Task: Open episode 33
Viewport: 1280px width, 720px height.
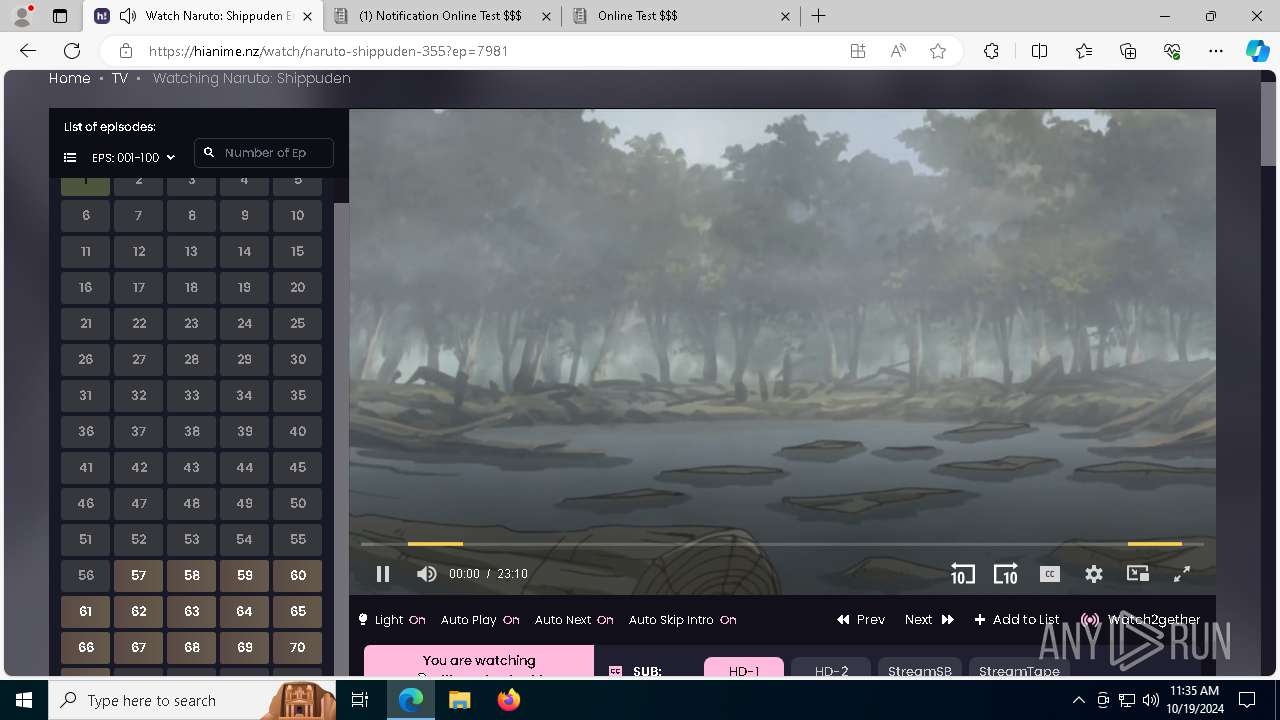Action: click(x=191, y=395)
